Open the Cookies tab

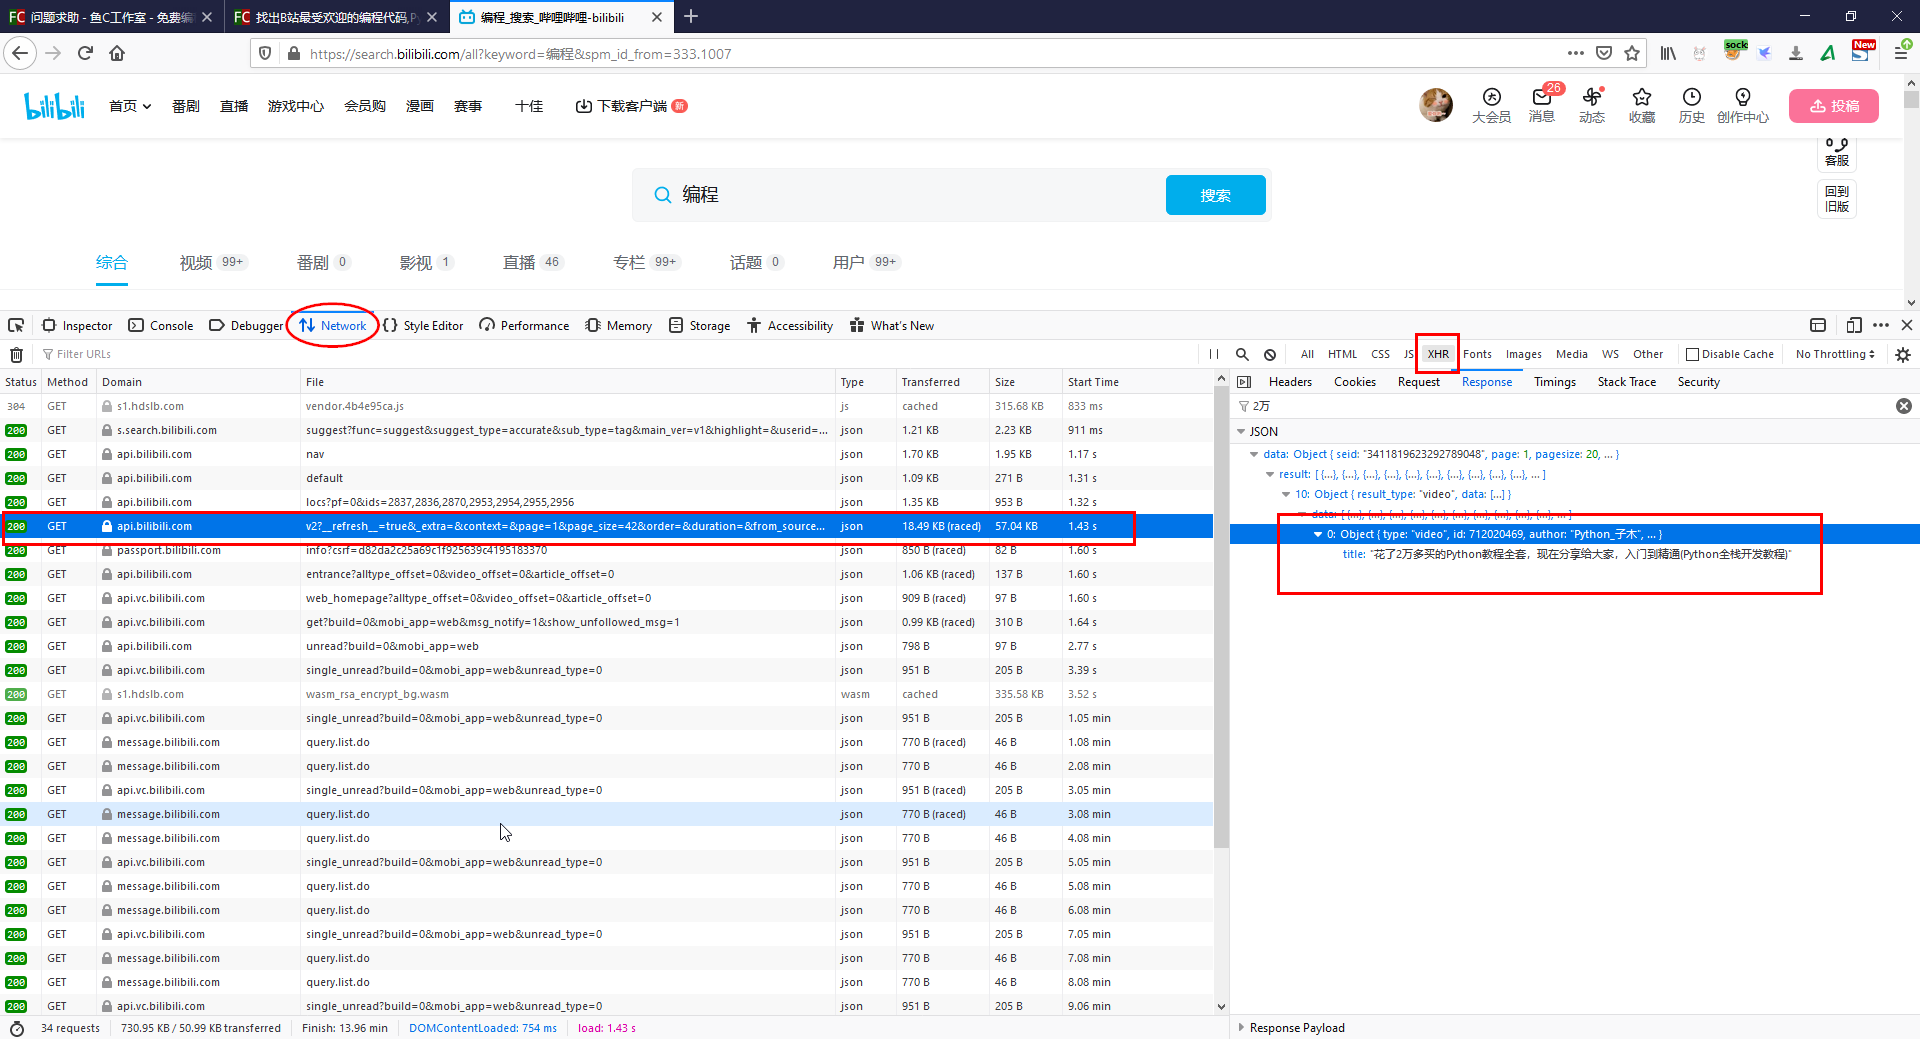1355,382
